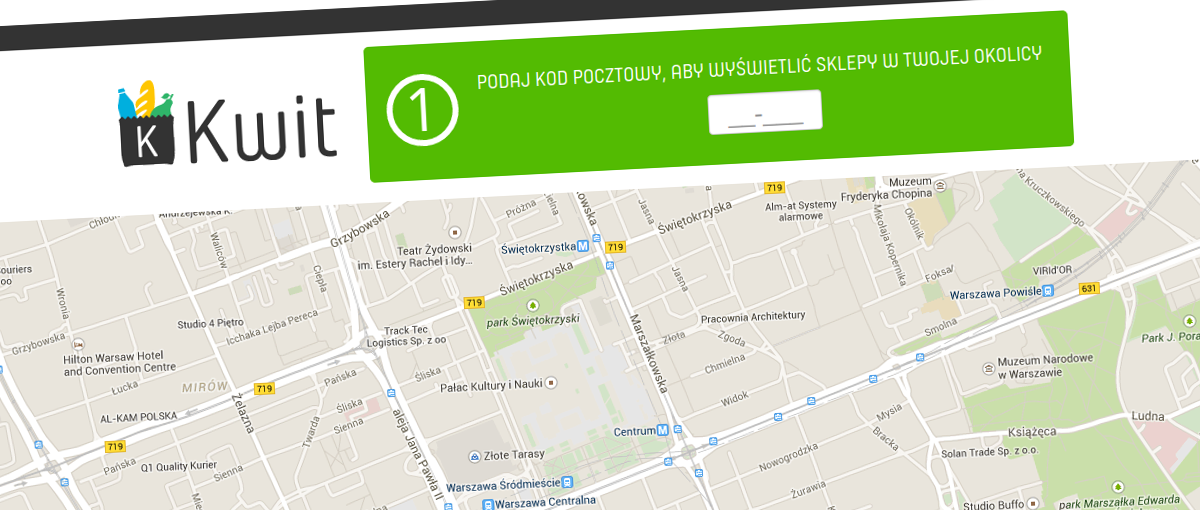This screenshot has height=510, width=1200.
Task: Focus the postal code input field
Action: [765, 112]
